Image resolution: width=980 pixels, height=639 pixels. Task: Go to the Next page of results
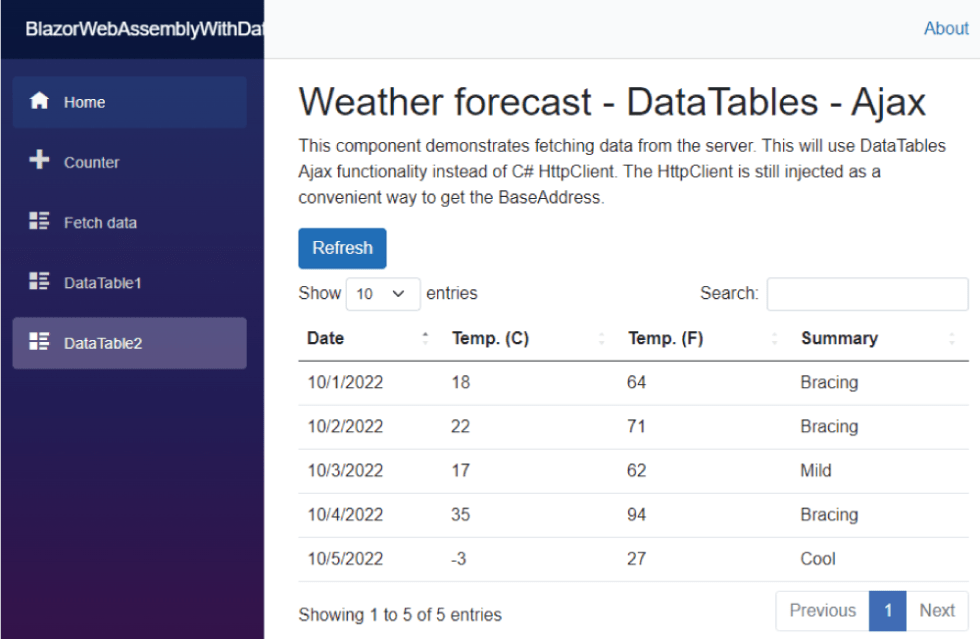pos(937,610)
